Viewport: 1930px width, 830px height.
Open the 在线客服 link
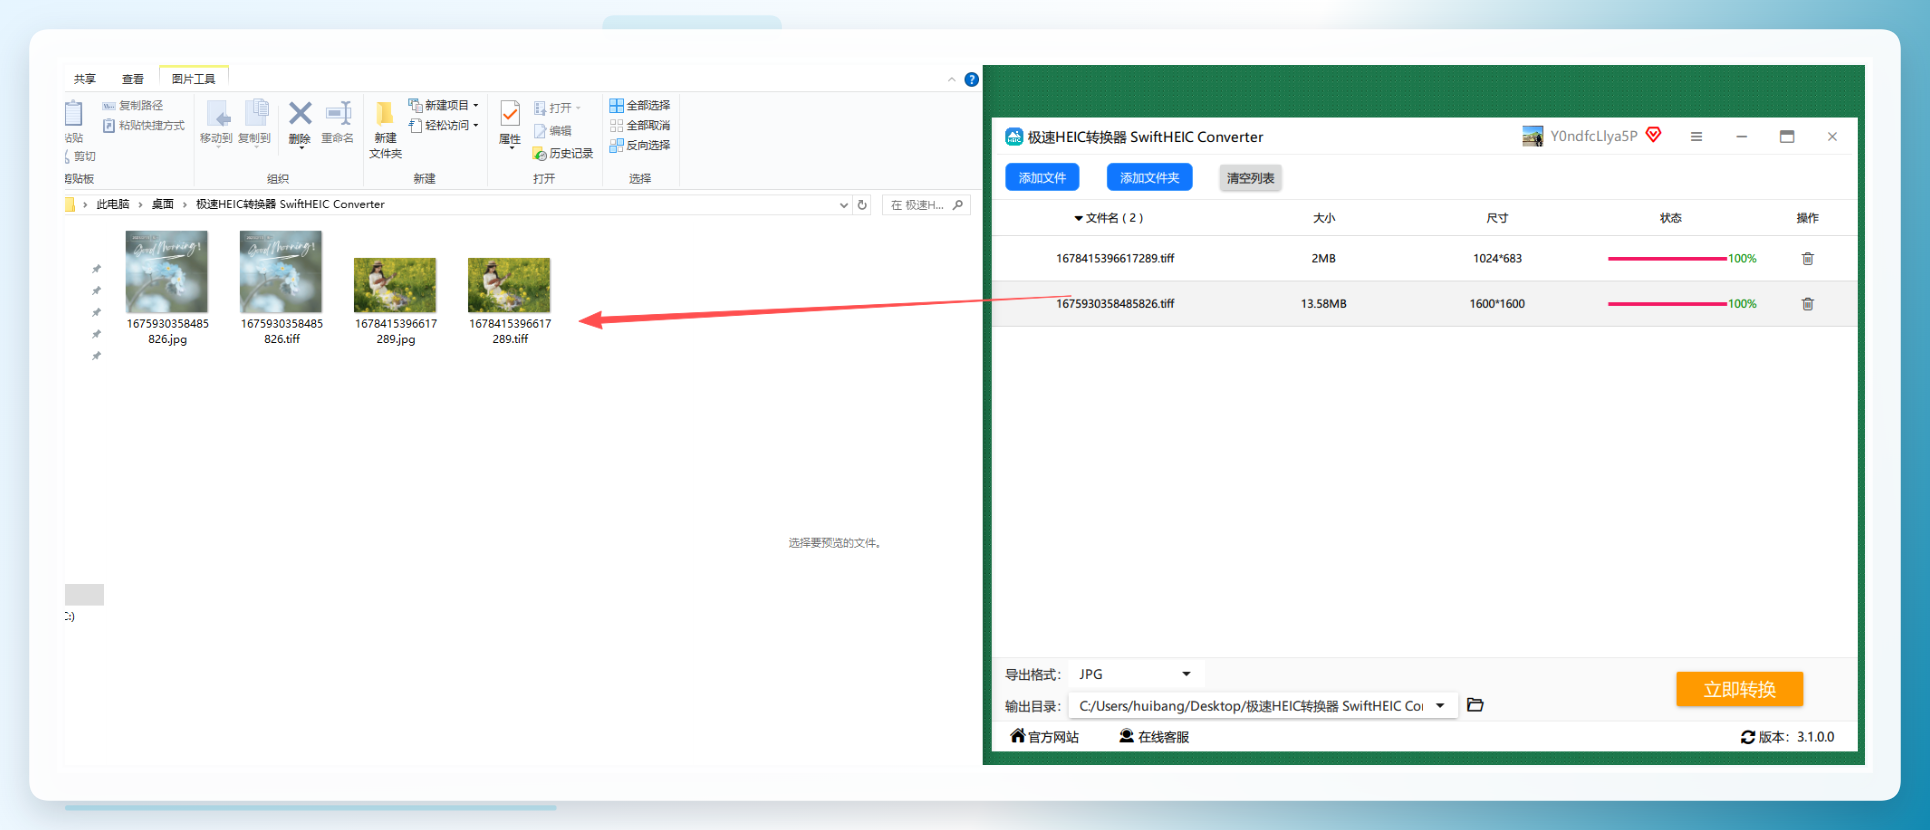coord(1154,737)
